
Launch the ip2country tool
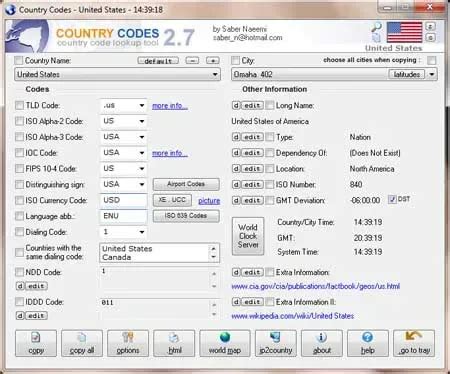[x=275, y=343]
